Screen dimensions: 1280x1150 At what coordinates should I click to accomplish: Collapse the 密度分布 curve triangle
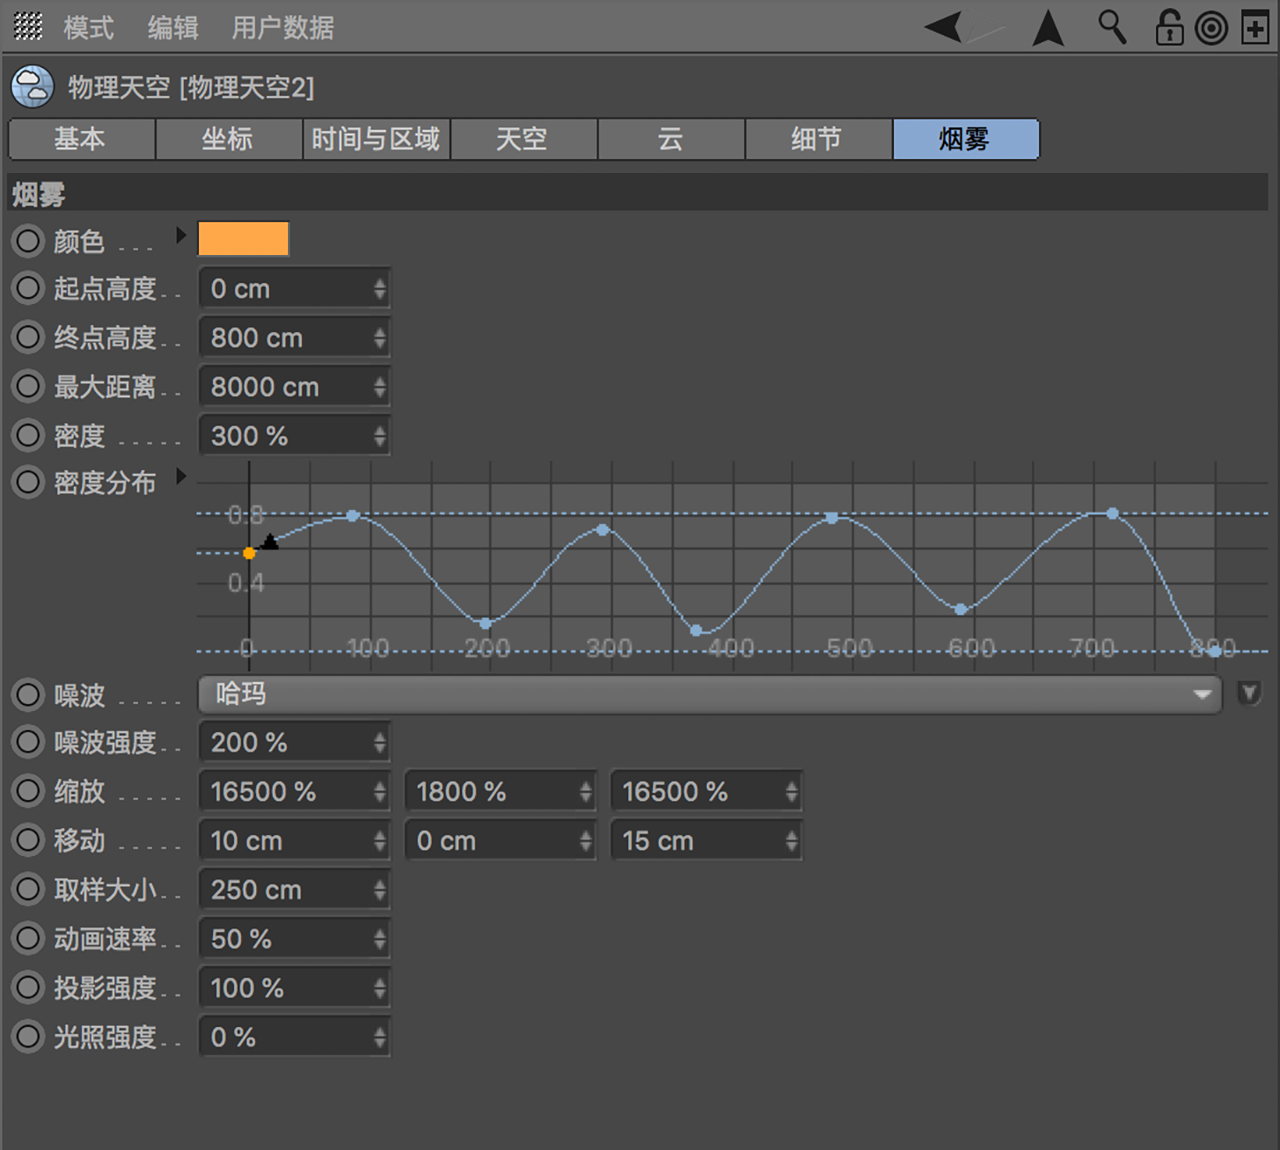[x=181, y=476]
